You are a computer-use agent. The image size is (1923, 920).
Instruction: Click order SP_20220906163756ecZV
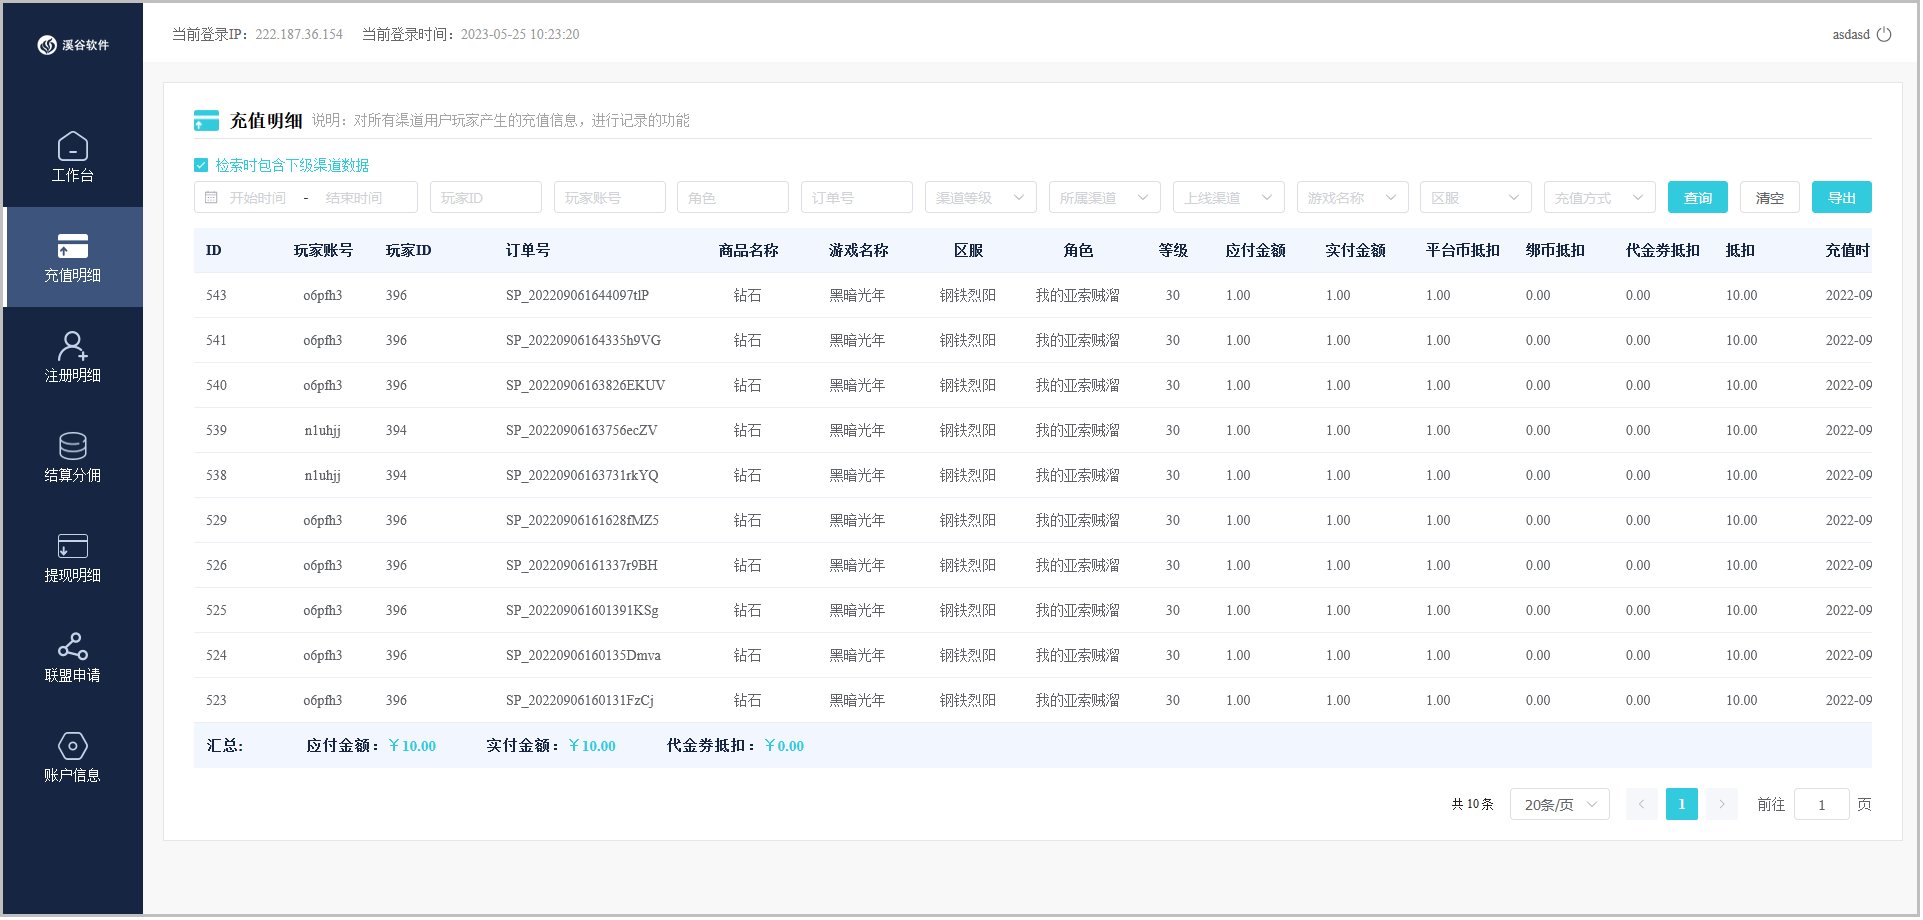[x=581, y=431]
